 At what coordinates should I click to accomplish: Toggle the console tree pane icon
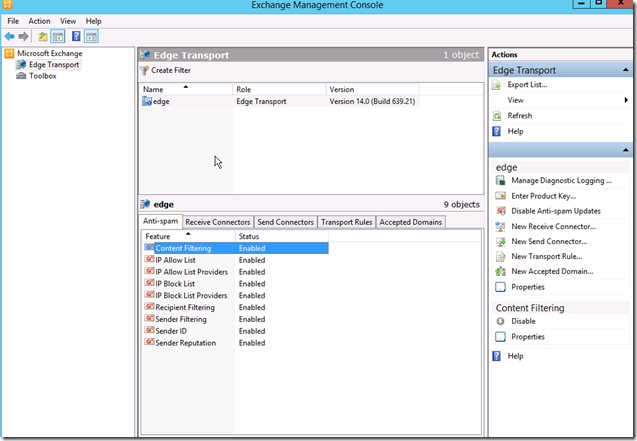pyautogui.click(x=58, y=37)
